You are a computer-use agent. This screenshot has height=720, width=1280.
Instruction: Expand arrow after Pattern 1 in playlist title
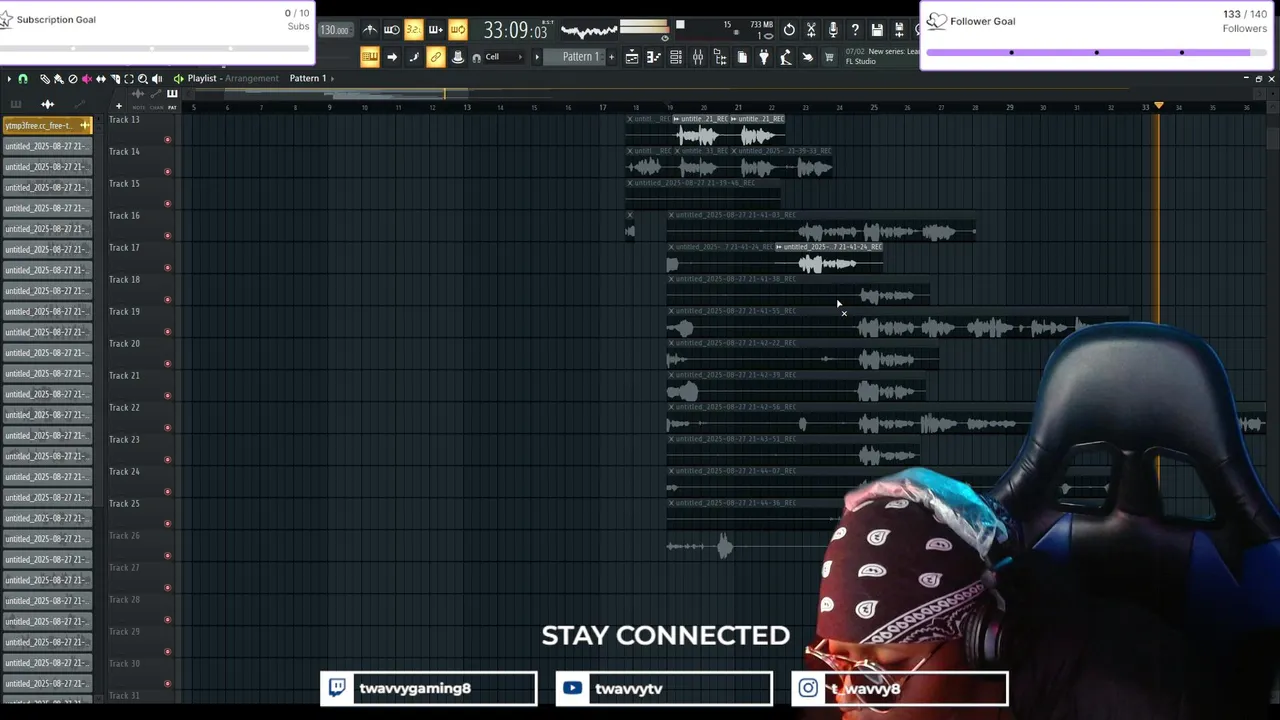point(332,78)
